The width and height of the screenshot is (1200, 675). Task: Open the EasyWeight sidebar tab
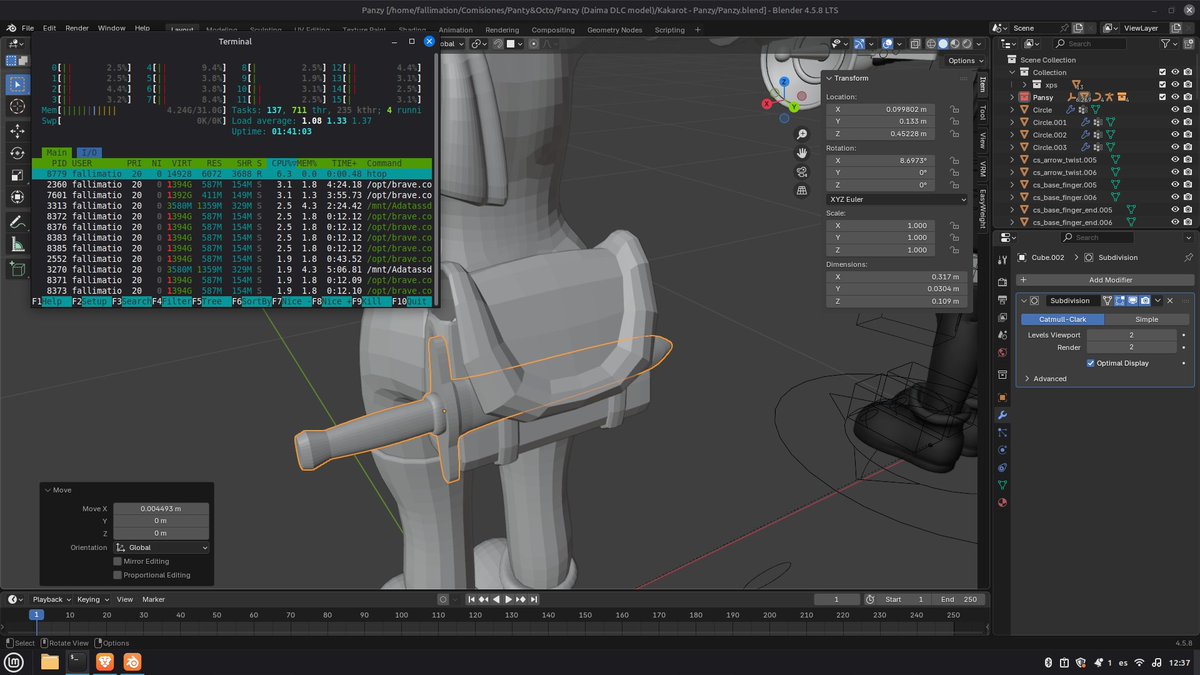tap(983, 211)
